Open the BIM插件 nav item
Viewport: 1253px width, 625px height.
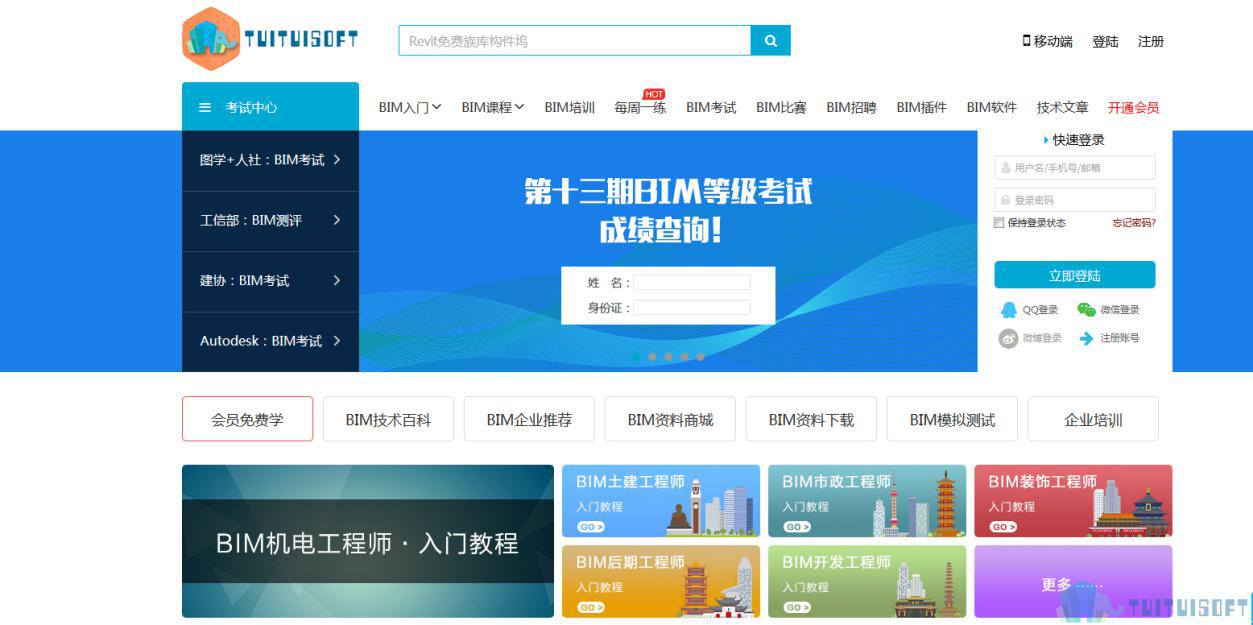pos(921,107)
